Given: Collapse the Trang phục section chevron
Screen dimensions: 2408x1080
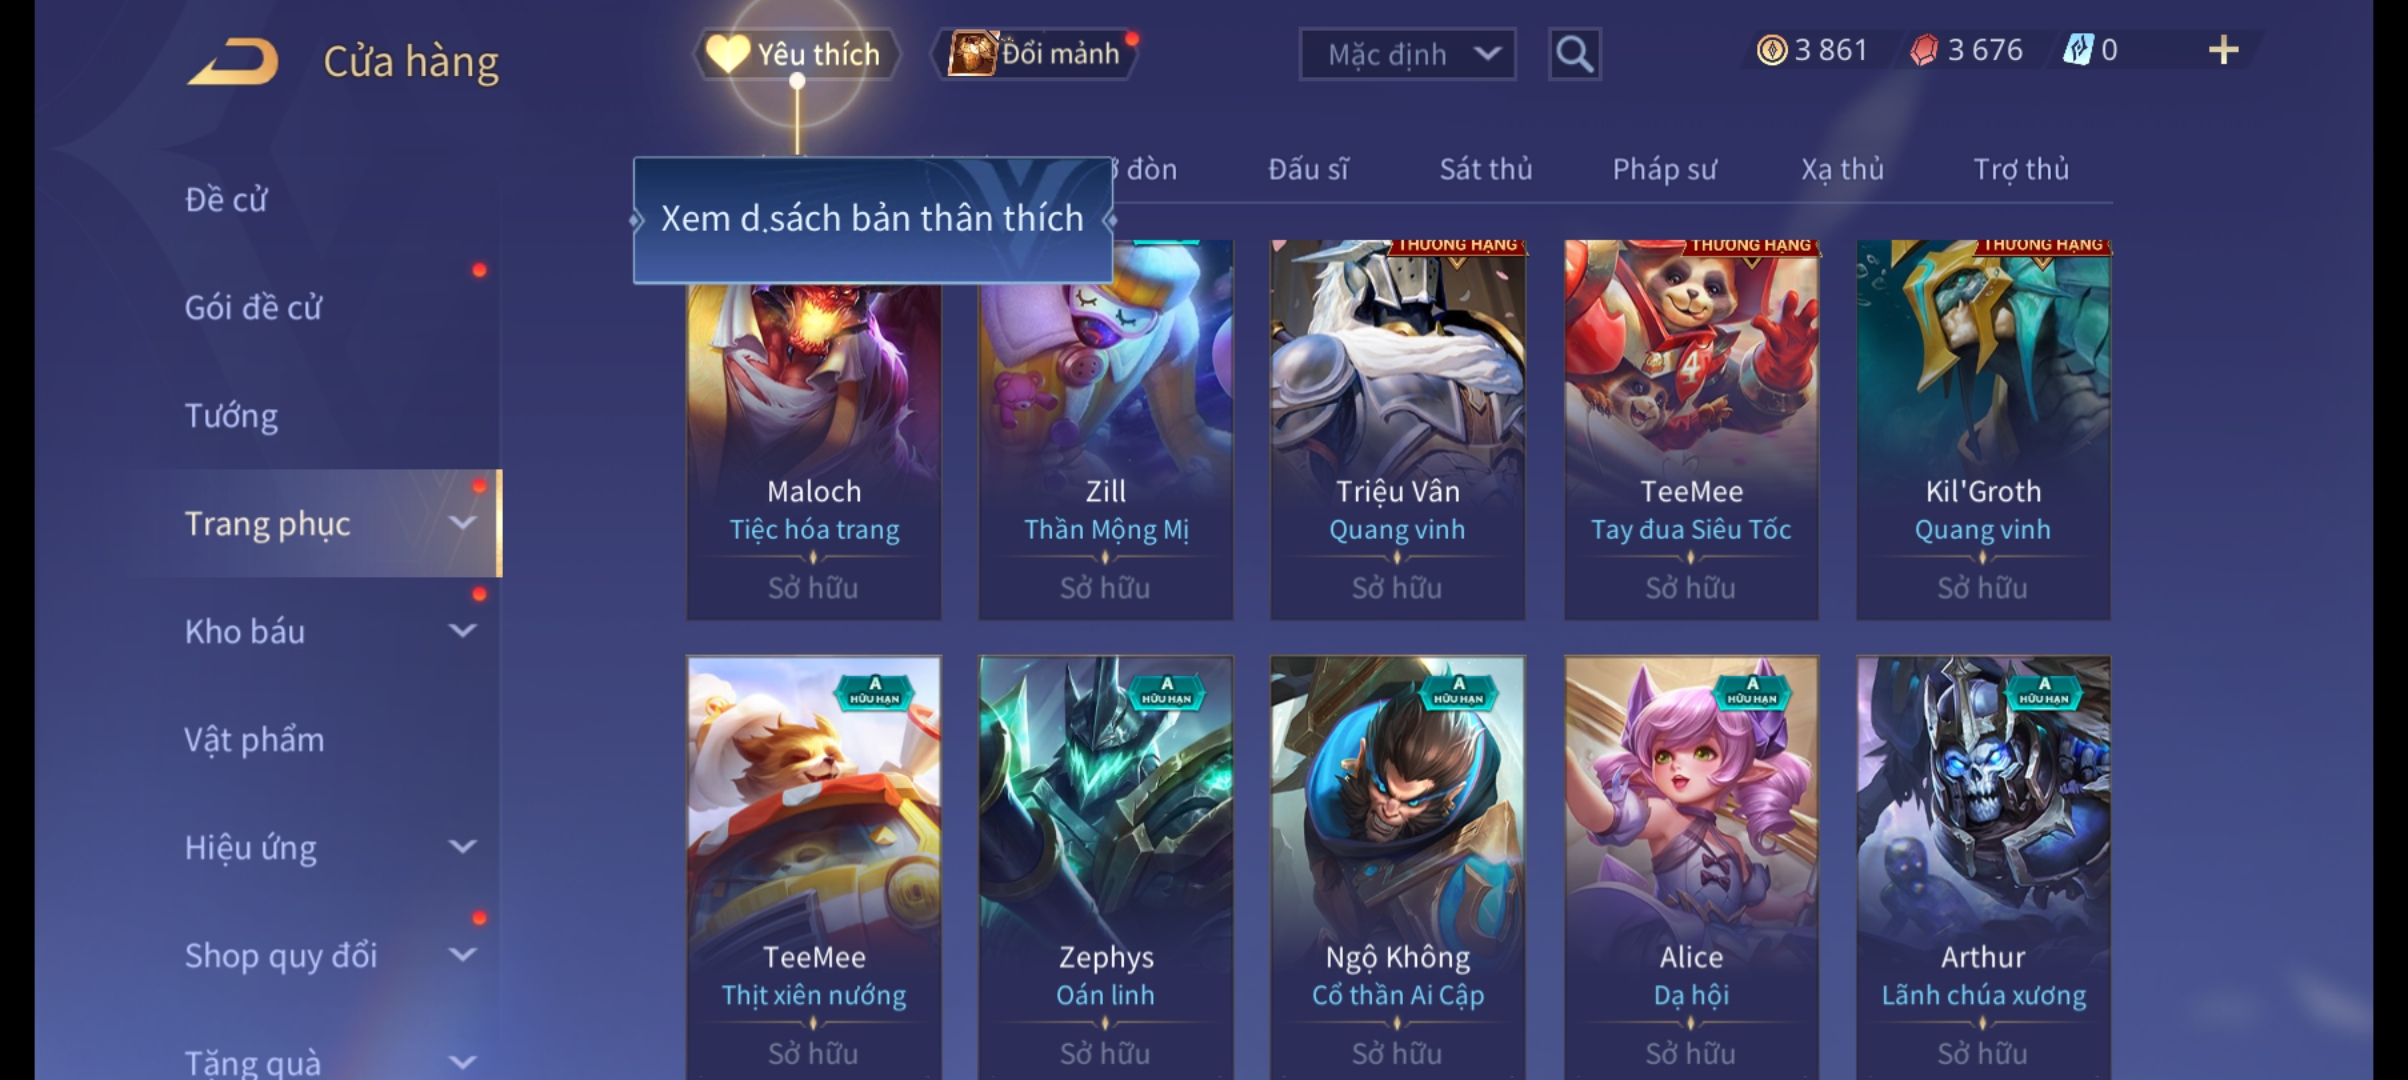Looking at the screenshot, I should tap(462, 523).
